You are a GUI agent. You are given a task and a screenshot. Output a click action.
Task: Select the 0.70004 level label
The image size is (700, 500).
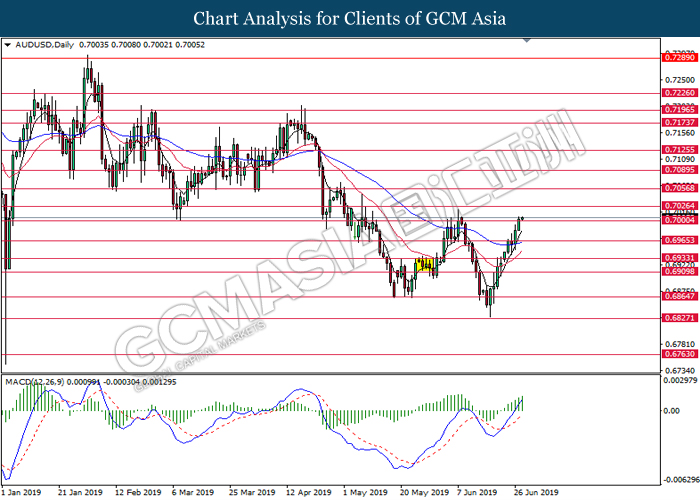680,220
